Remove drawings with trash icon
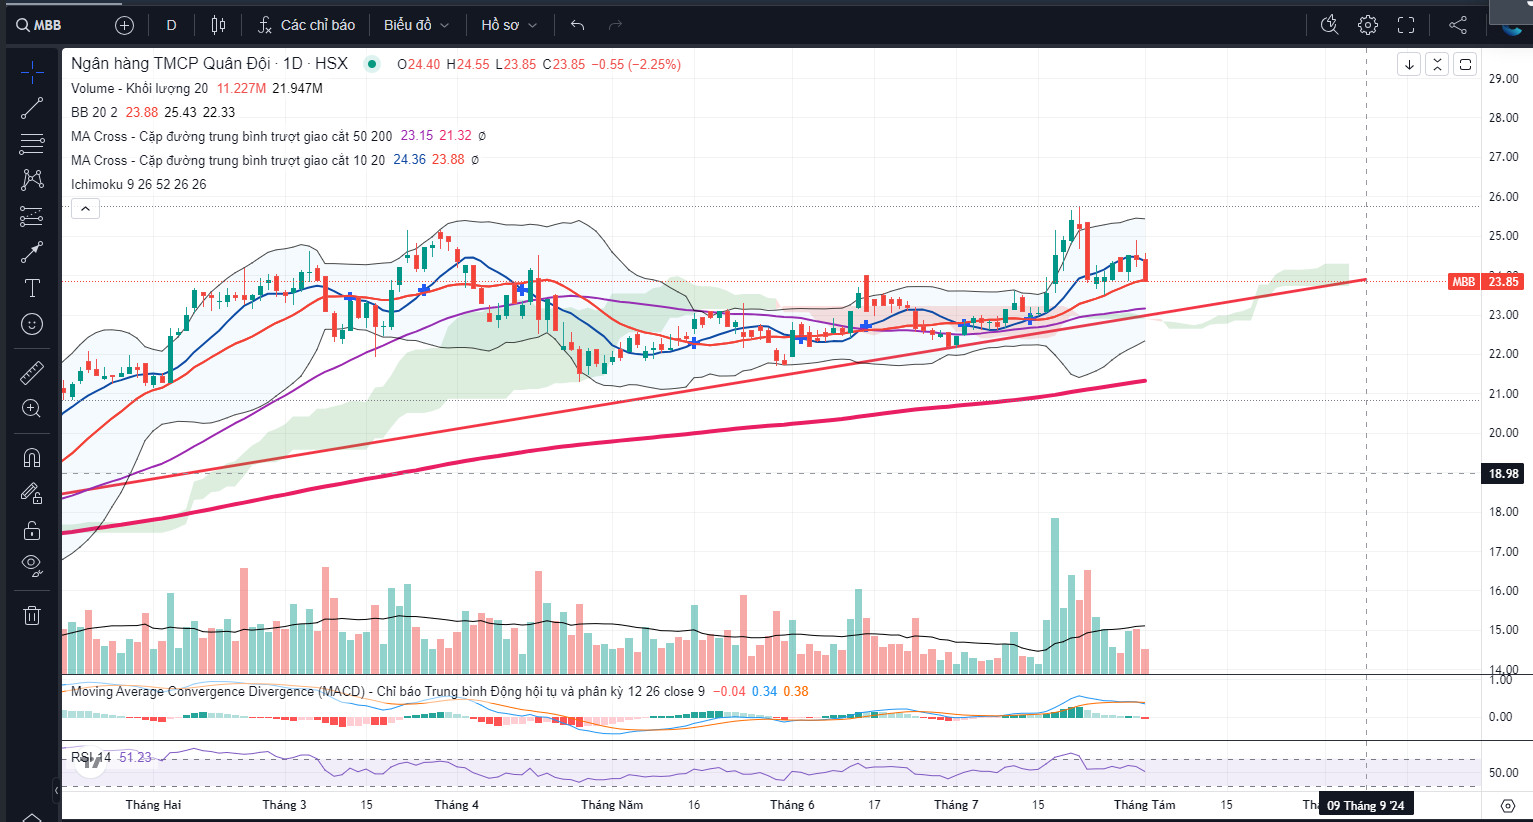The image size is (1533, 822). [x=32, y=615]
